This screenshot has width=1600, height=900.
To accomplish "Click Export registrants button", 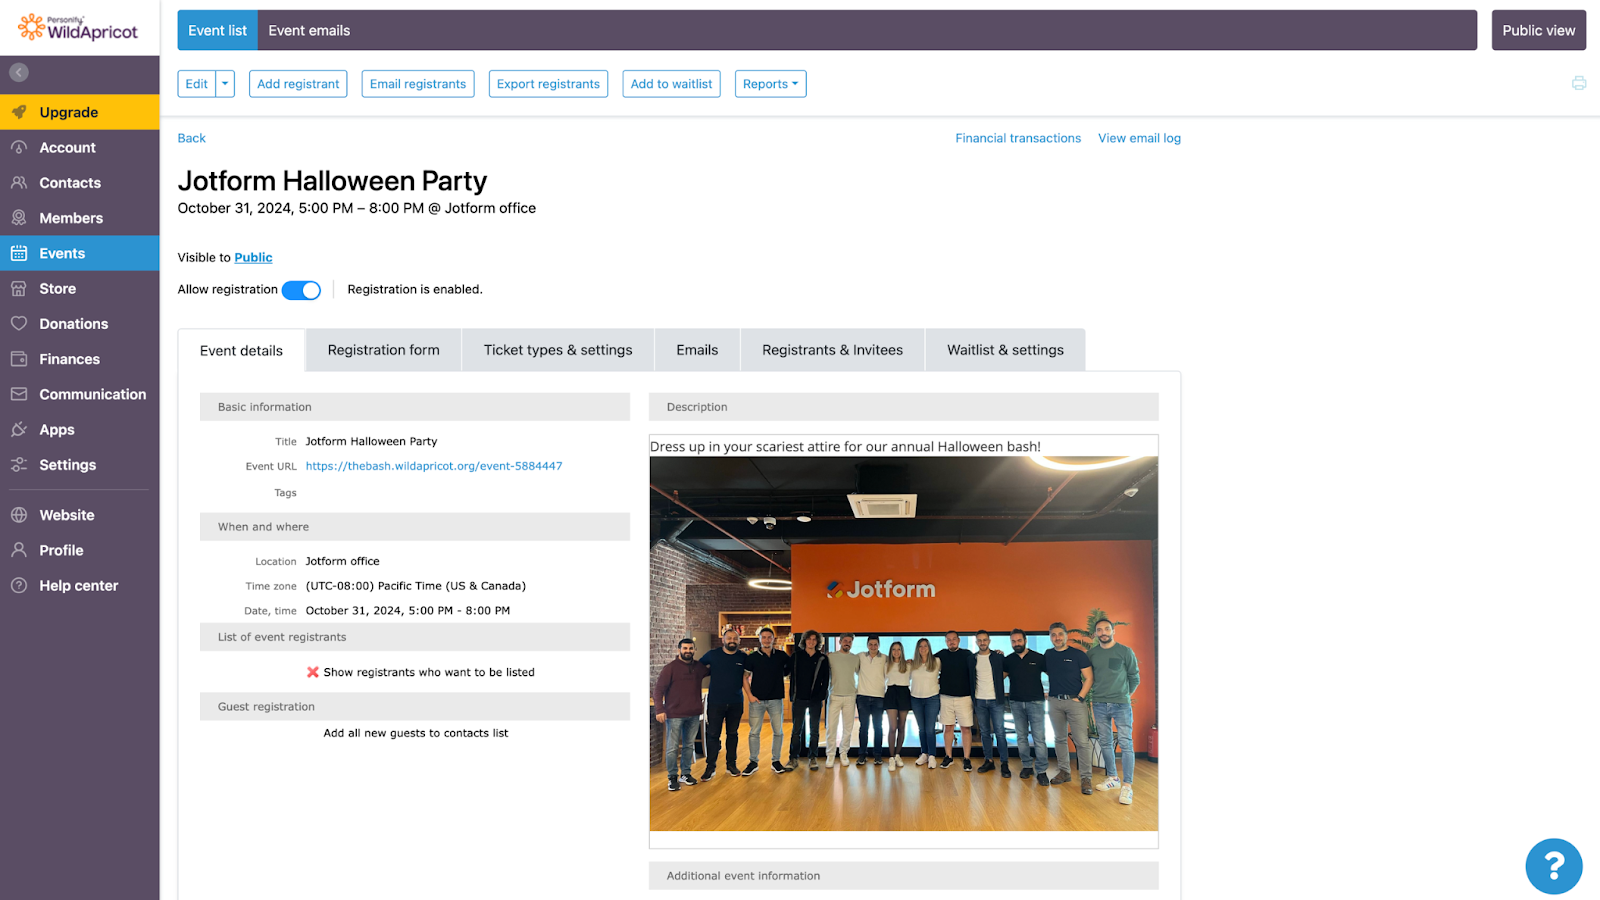I will point(548,84).
